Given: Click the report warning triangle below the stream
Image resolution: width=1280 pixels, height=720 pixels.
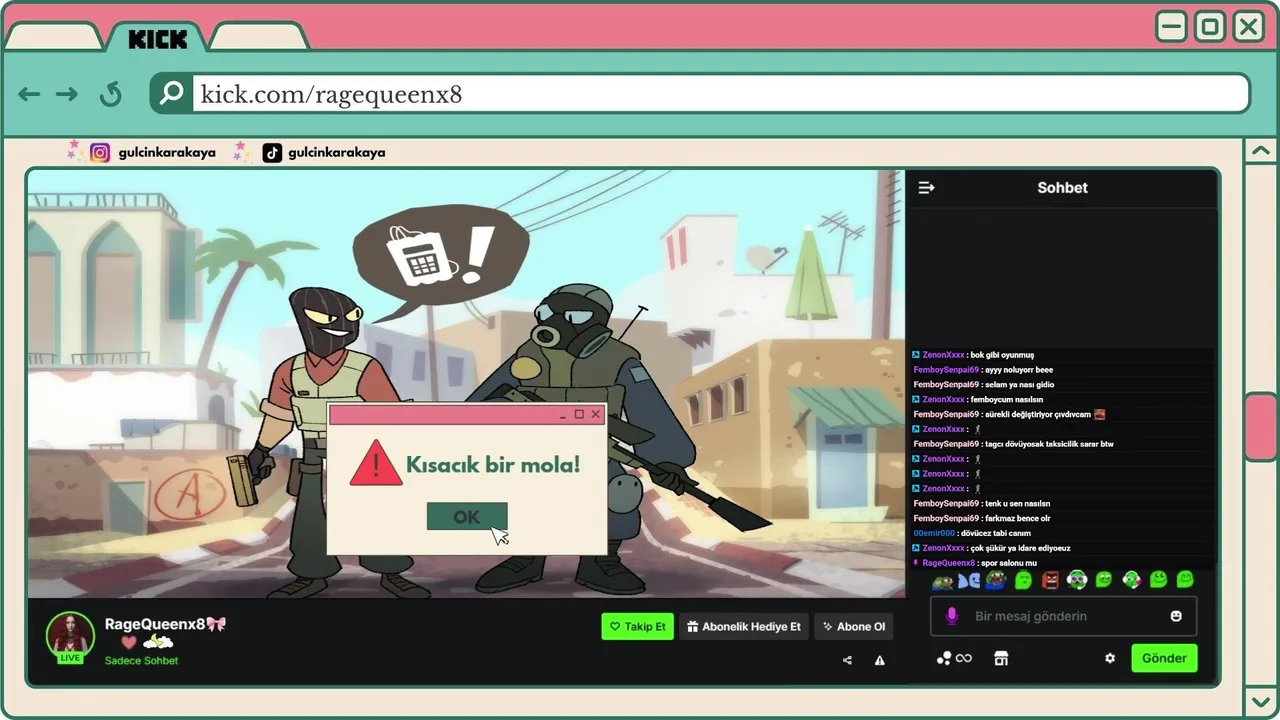Looking at the screenshot, I should [x=880, y=660].
